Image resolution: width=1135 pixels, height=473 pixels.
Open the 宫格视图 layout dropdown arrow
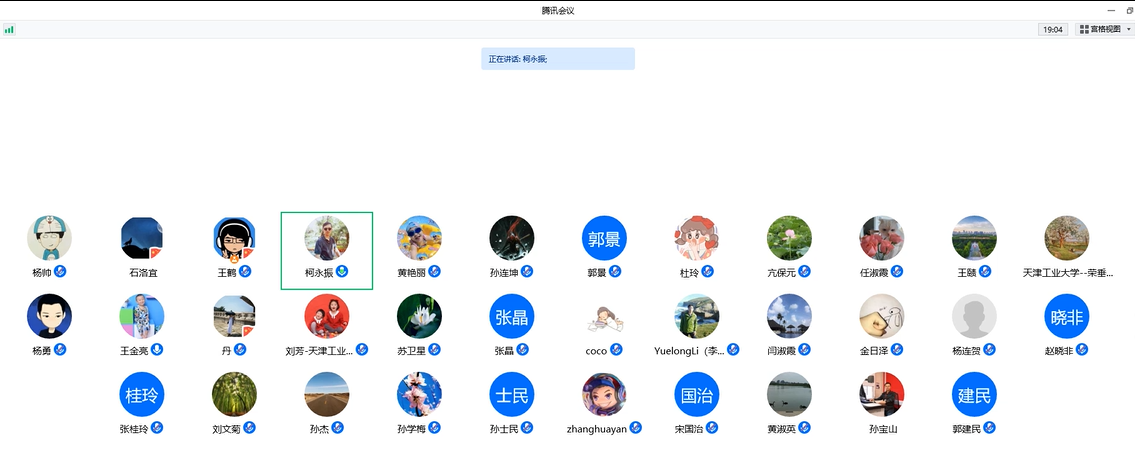pos(1128,30)
